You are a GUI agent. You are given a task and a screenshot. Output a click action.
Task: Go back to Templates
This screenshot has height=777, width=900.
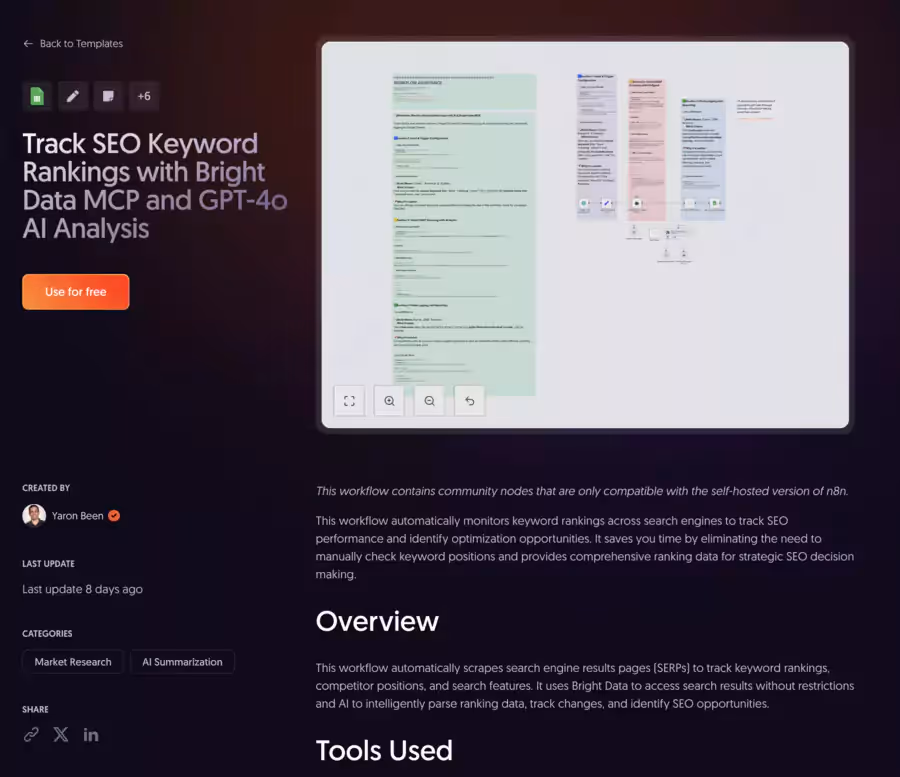pos(73,44)
